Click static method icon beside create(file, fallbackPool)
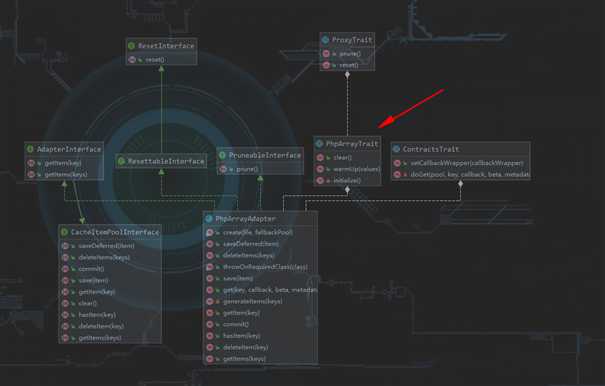 pos(210,232)
